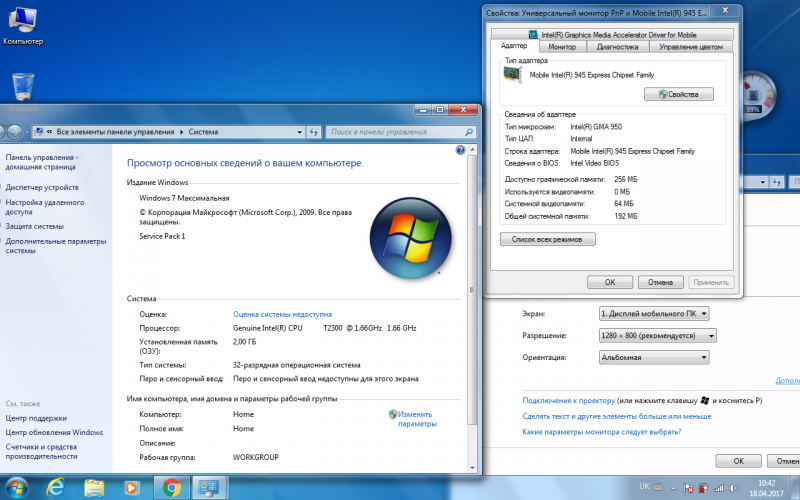Screen dimensions: 800x500
Task: Open Windows Explorer folder icon in taskbar
Action: (x=95, y=487)
